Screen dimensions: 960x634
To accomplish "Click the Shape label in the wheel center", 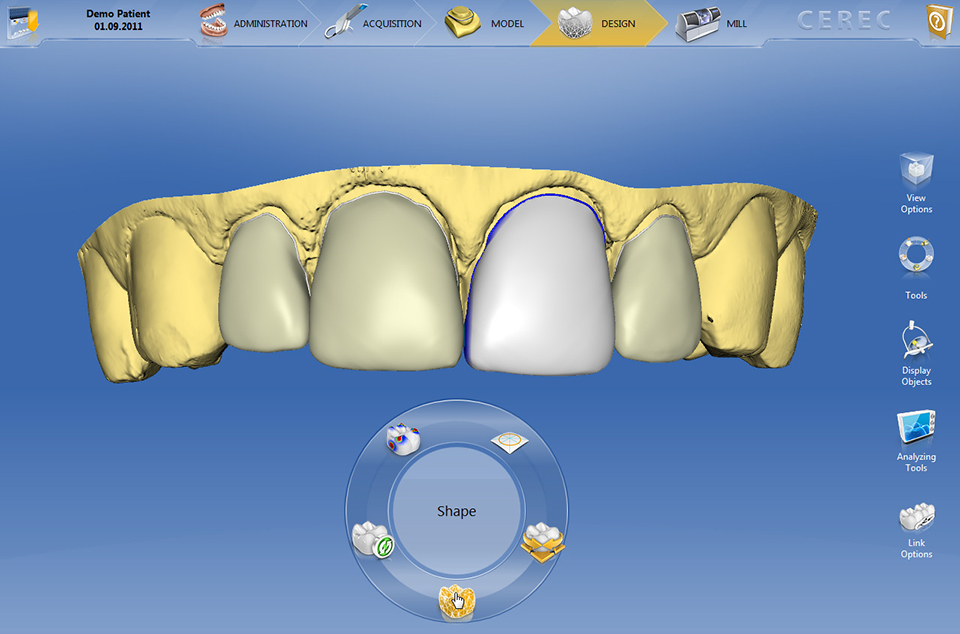I will pos(457,511).
